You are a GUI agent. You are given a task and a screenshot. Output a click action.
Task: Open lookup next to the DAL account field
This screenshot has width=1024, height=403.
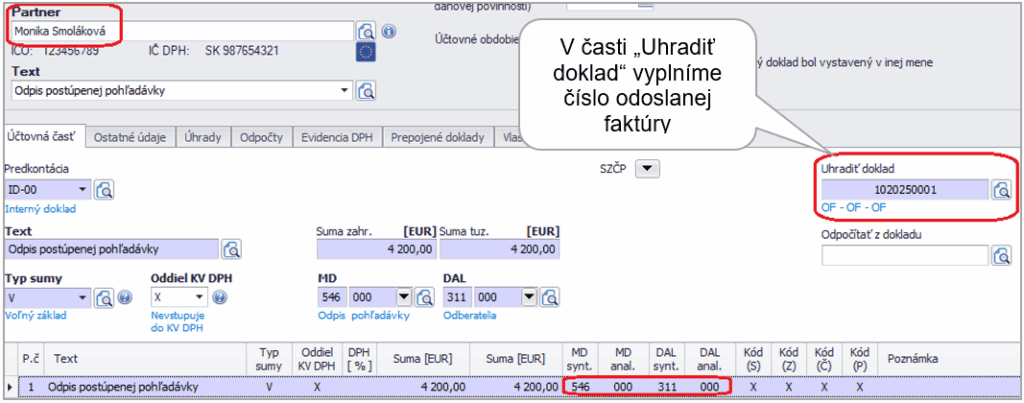coord(551,297)
